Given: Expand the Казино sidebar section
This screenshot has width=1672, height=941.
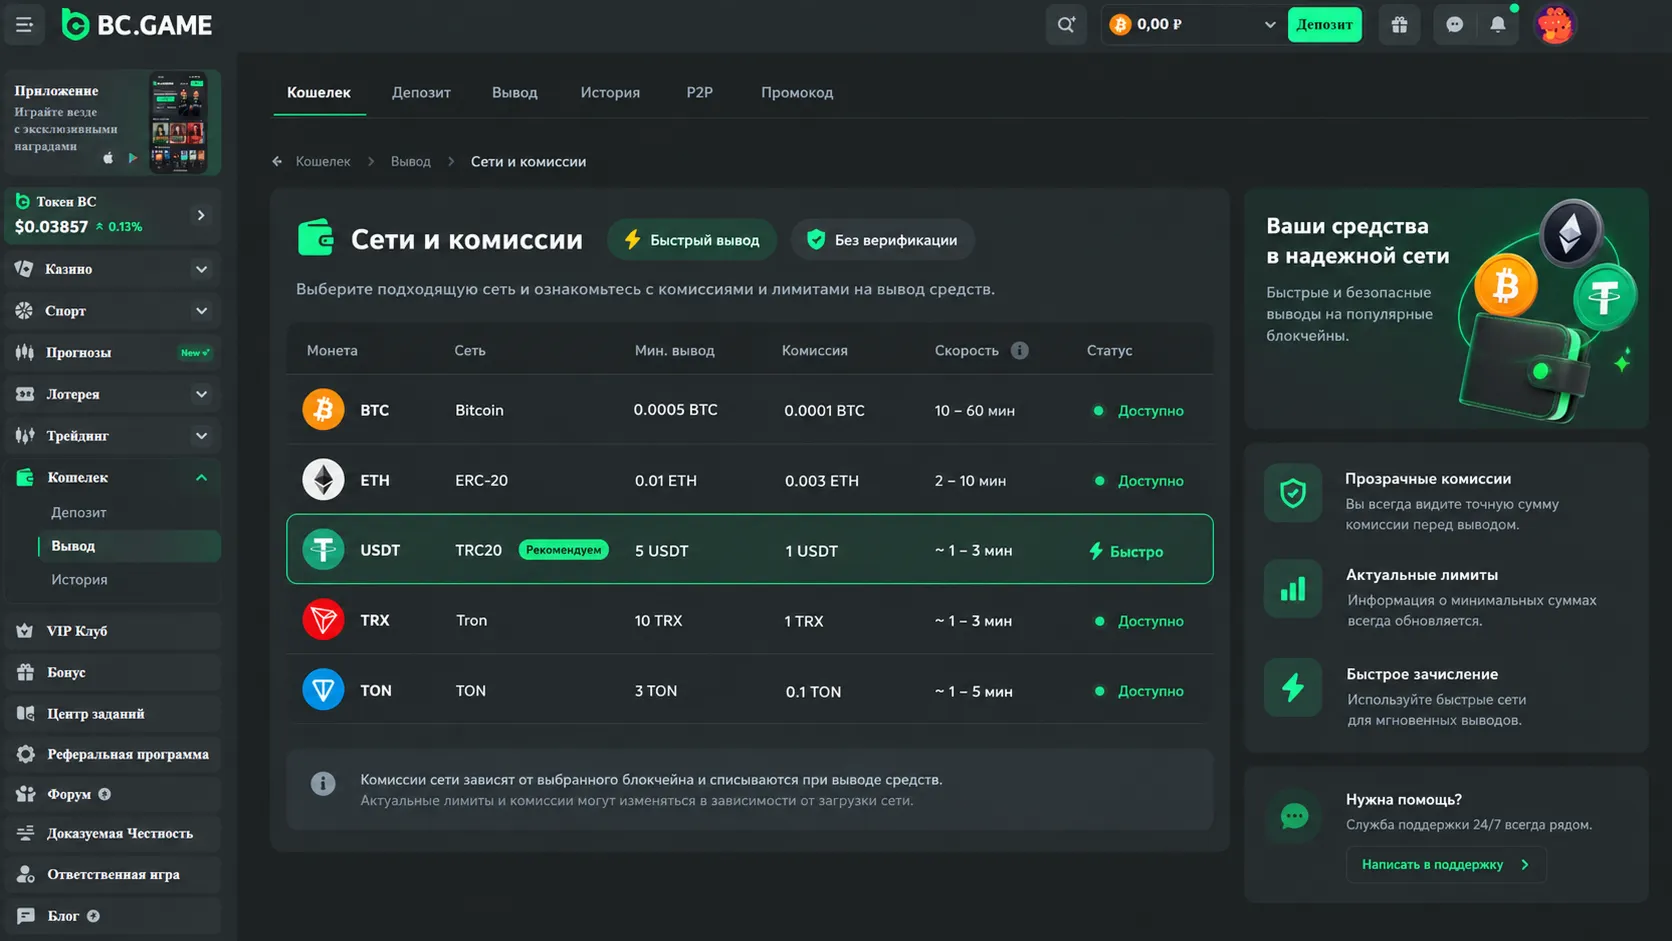Looking at the screenshot, I should 201,269.
